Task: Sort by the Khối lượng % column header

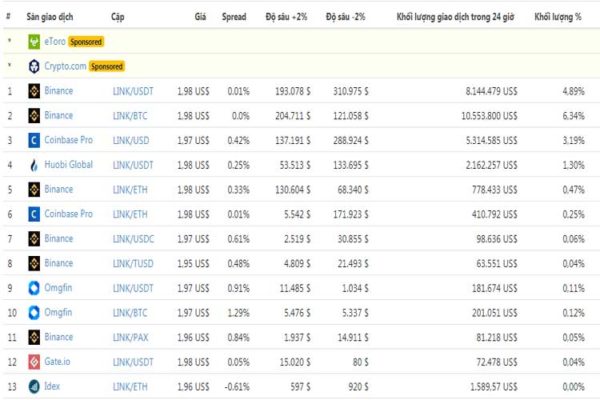Action: pos(558,17)
